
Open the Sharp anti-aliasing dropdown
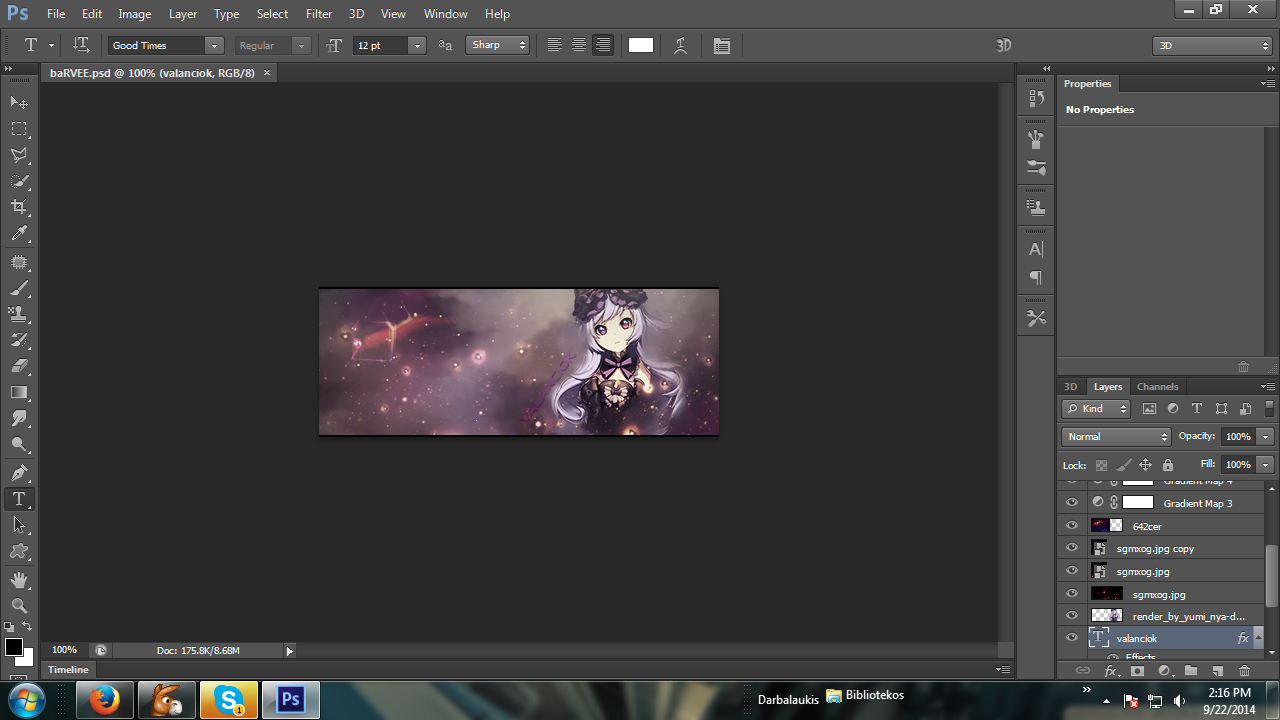coord(498,45)
